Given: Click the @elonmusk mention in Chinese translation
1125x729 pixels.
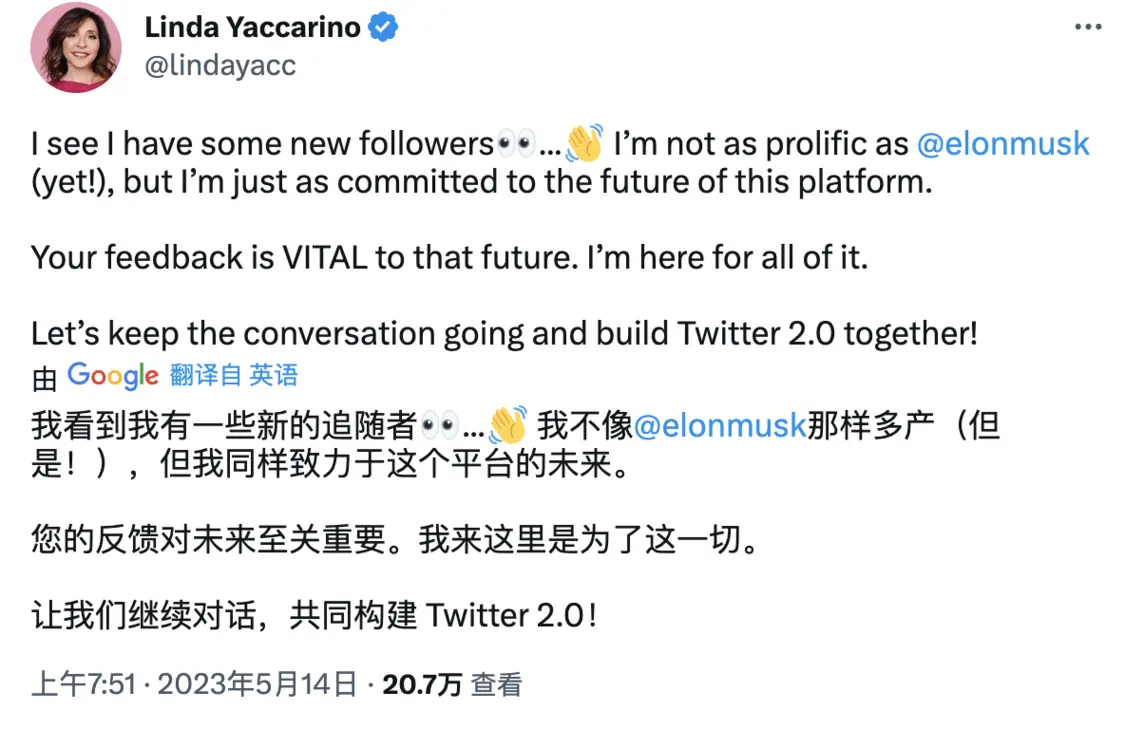Looking at the screenshot, I should [719, 425].
